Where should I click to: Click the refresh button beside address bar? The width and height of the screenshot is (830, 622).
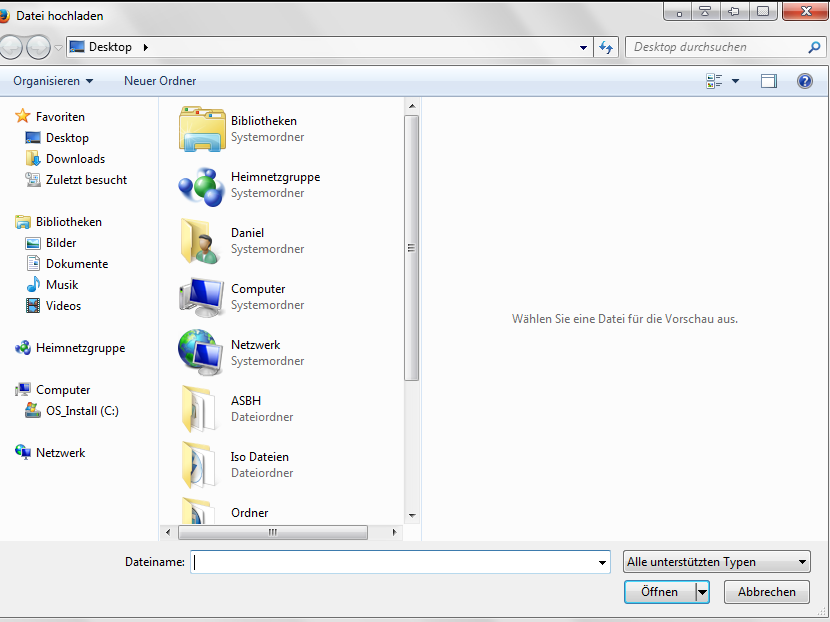click(x=606, y=47)
